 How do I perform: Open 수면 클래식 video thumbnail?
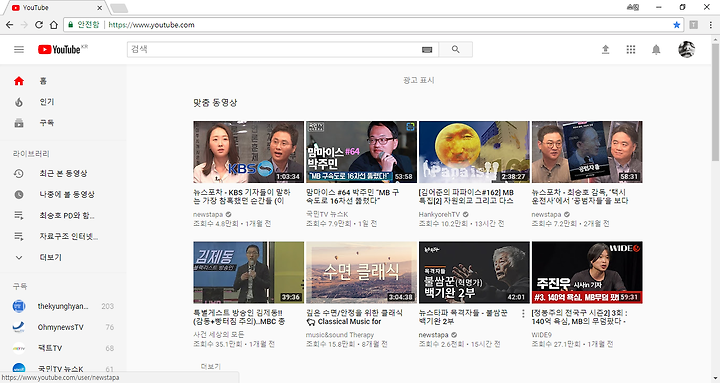point(361,272)
